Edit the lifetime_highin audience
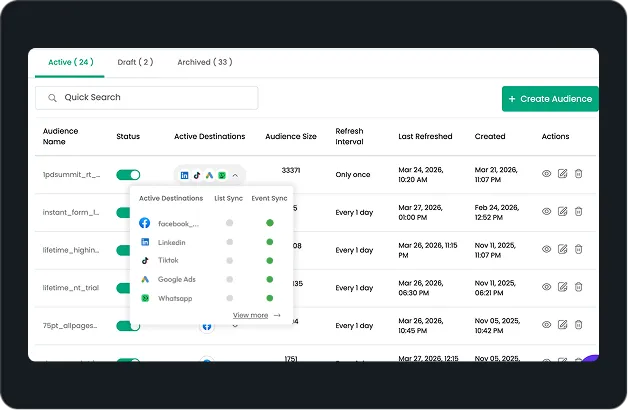 [562, 249]
